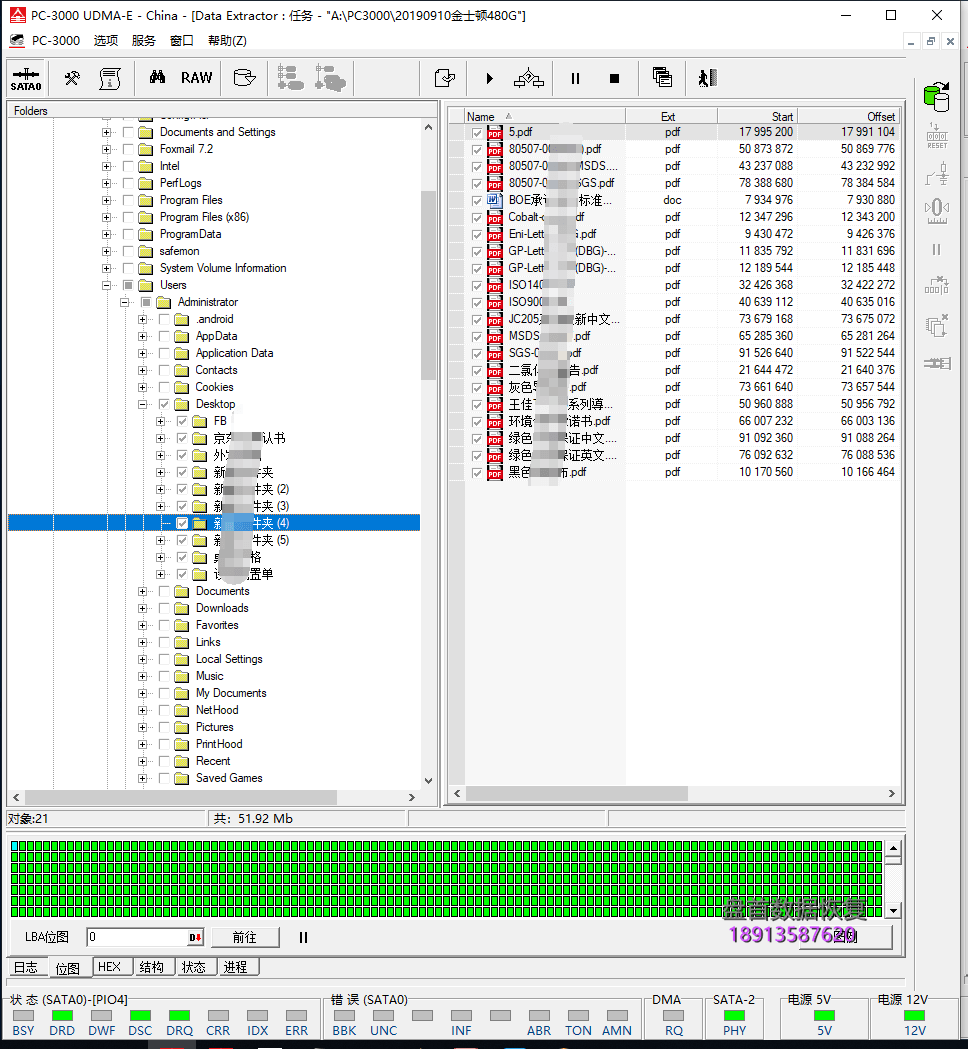Click the binoculars search icon
Viewport: 968px width, 1049px height.
click(x=157, y=77)
